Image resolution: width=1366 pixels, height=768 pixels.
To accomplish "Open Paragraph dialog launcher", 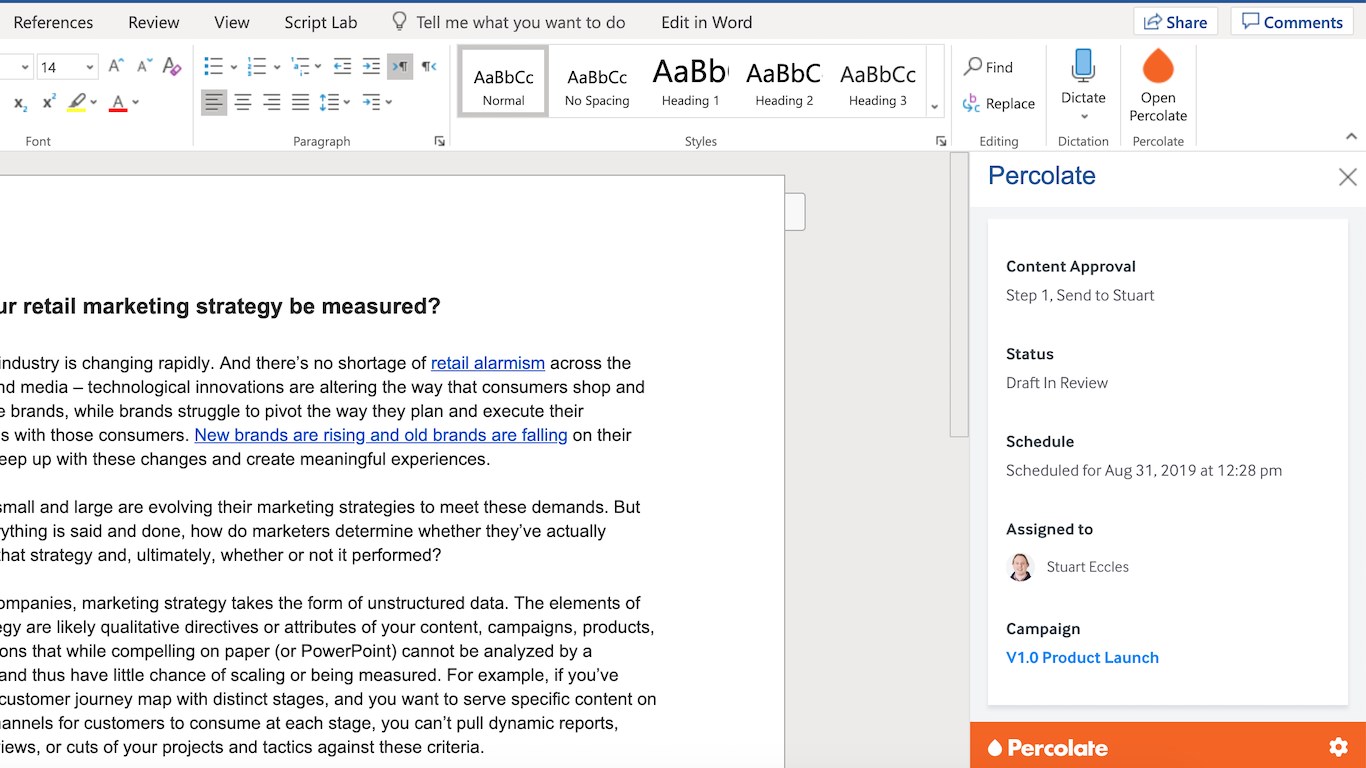I will (439, 141).
